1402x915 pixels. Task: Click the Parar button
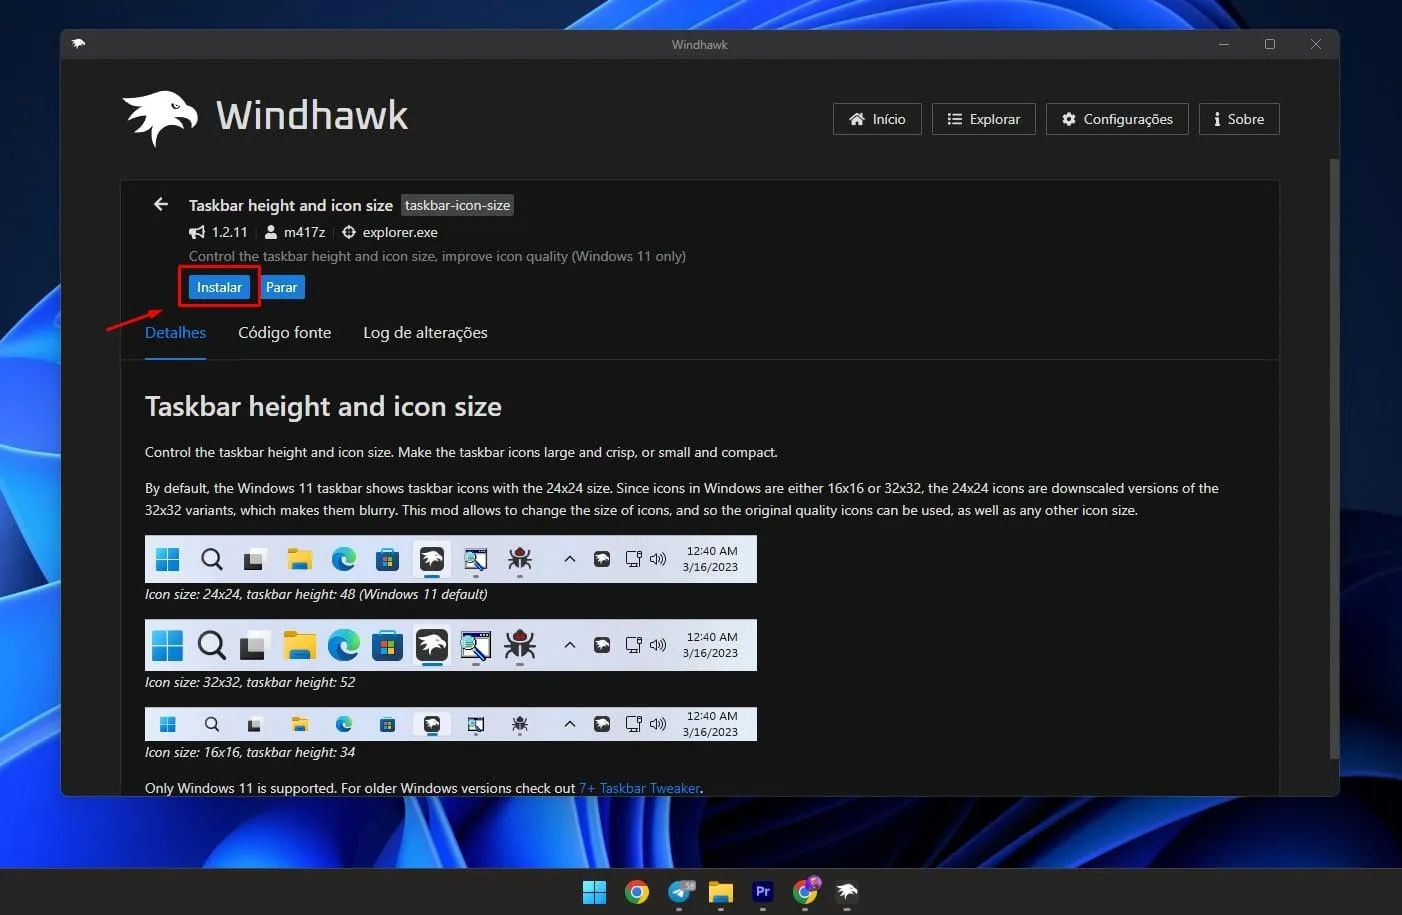click(282, 287)
